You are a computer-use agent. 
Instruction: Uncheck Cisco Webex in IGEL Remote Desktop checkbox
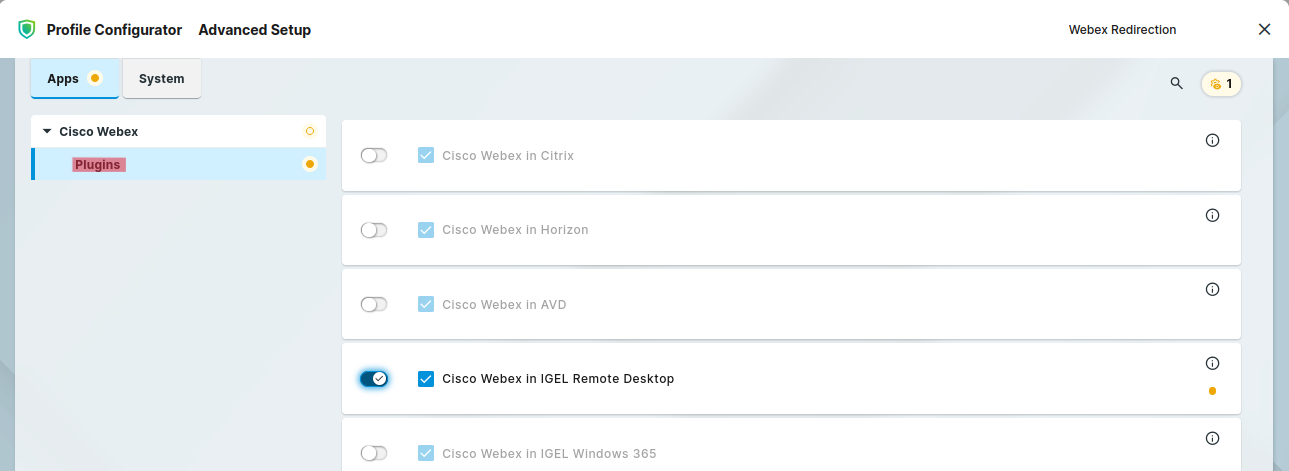426,379
